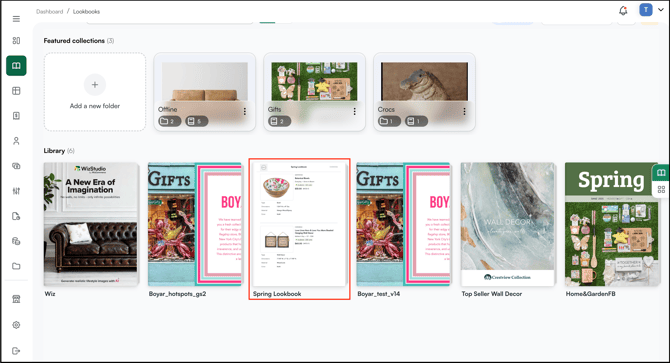670x363 pixels.
Task: Click the plus icon to add a folder
Action: tap(95, 85)
